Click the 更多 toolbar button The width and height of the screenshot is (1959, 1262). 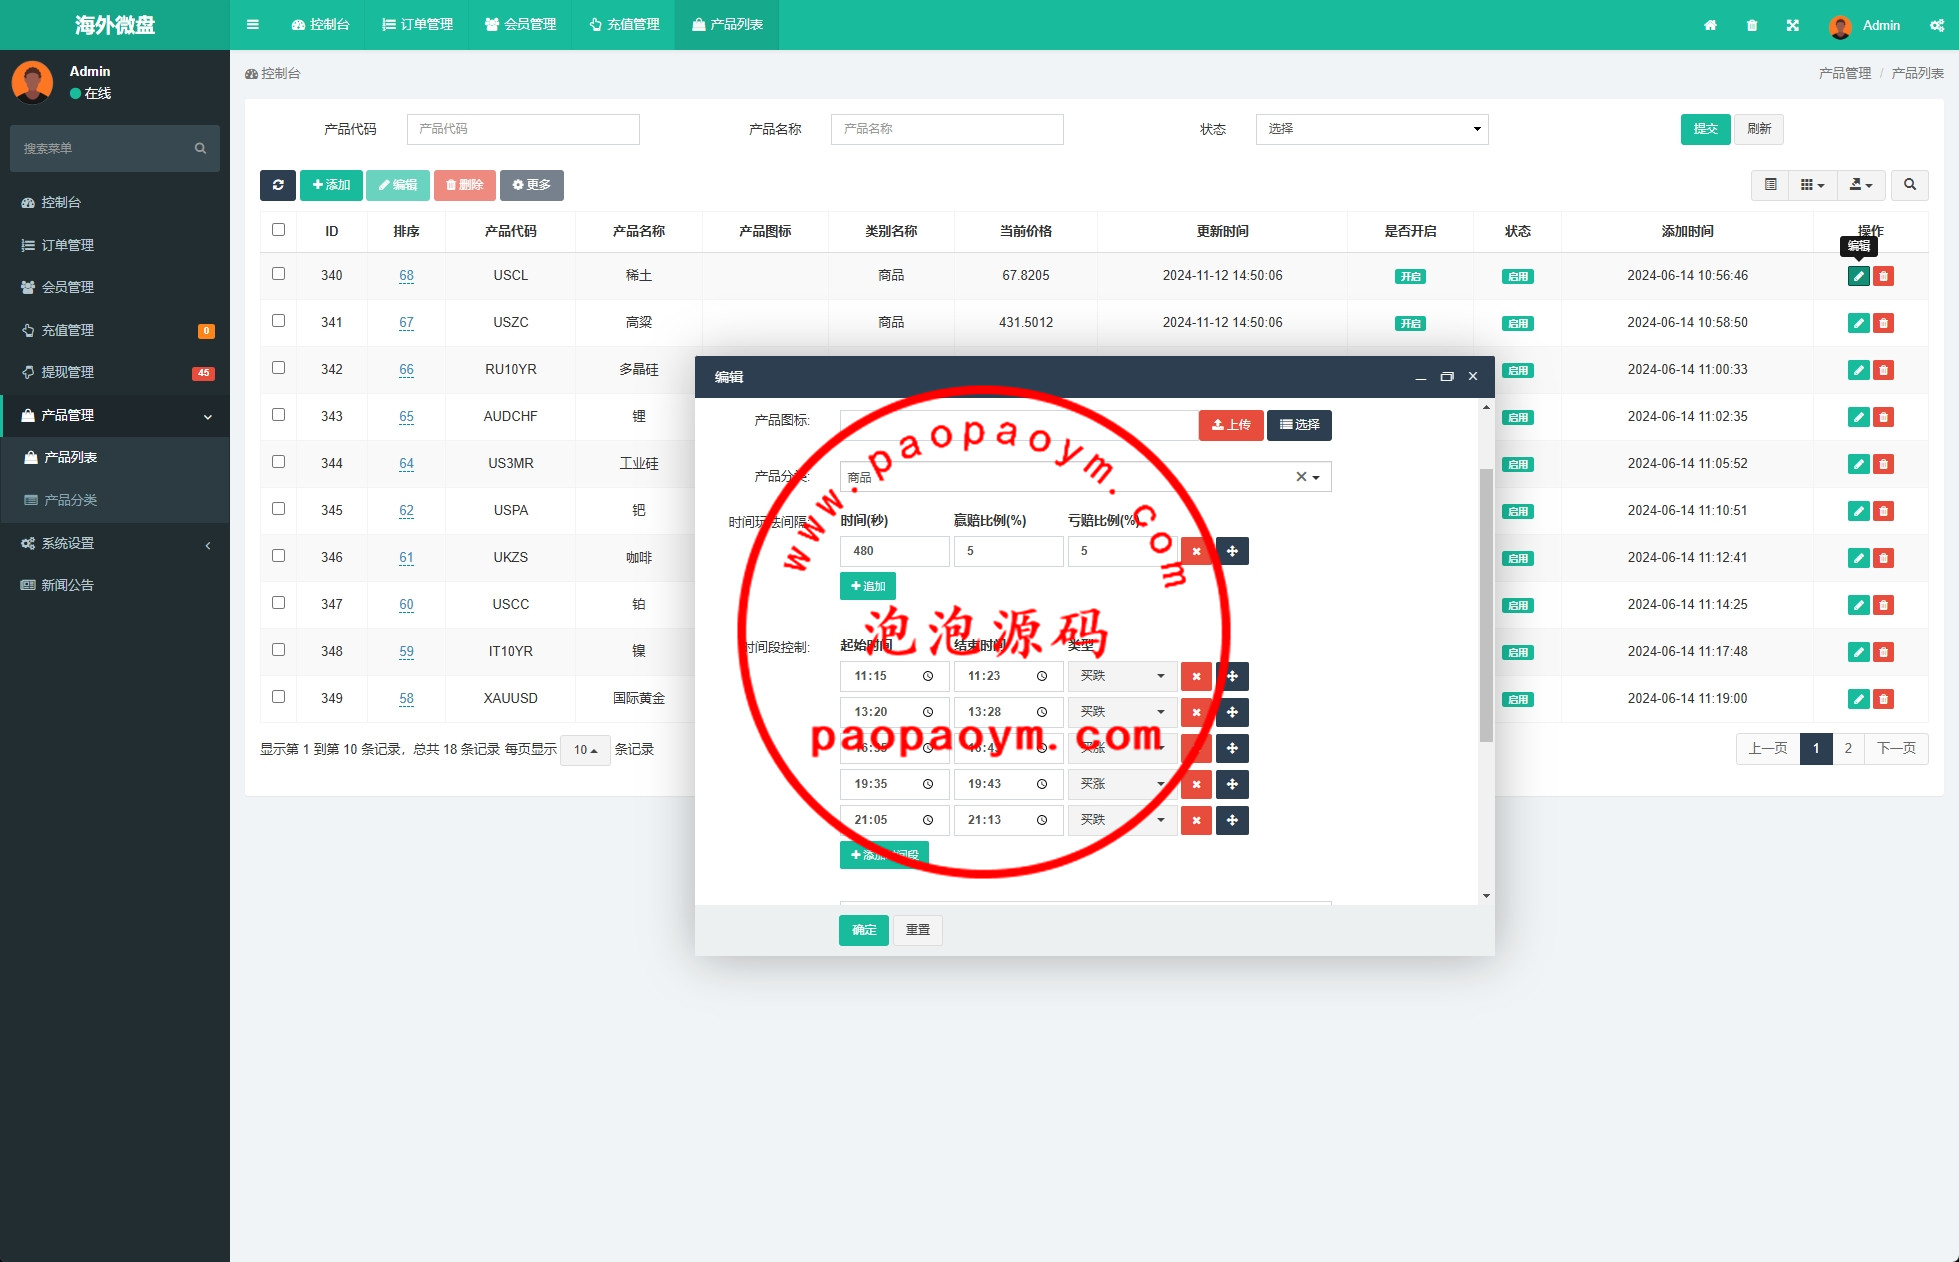[x=531, y=185]
